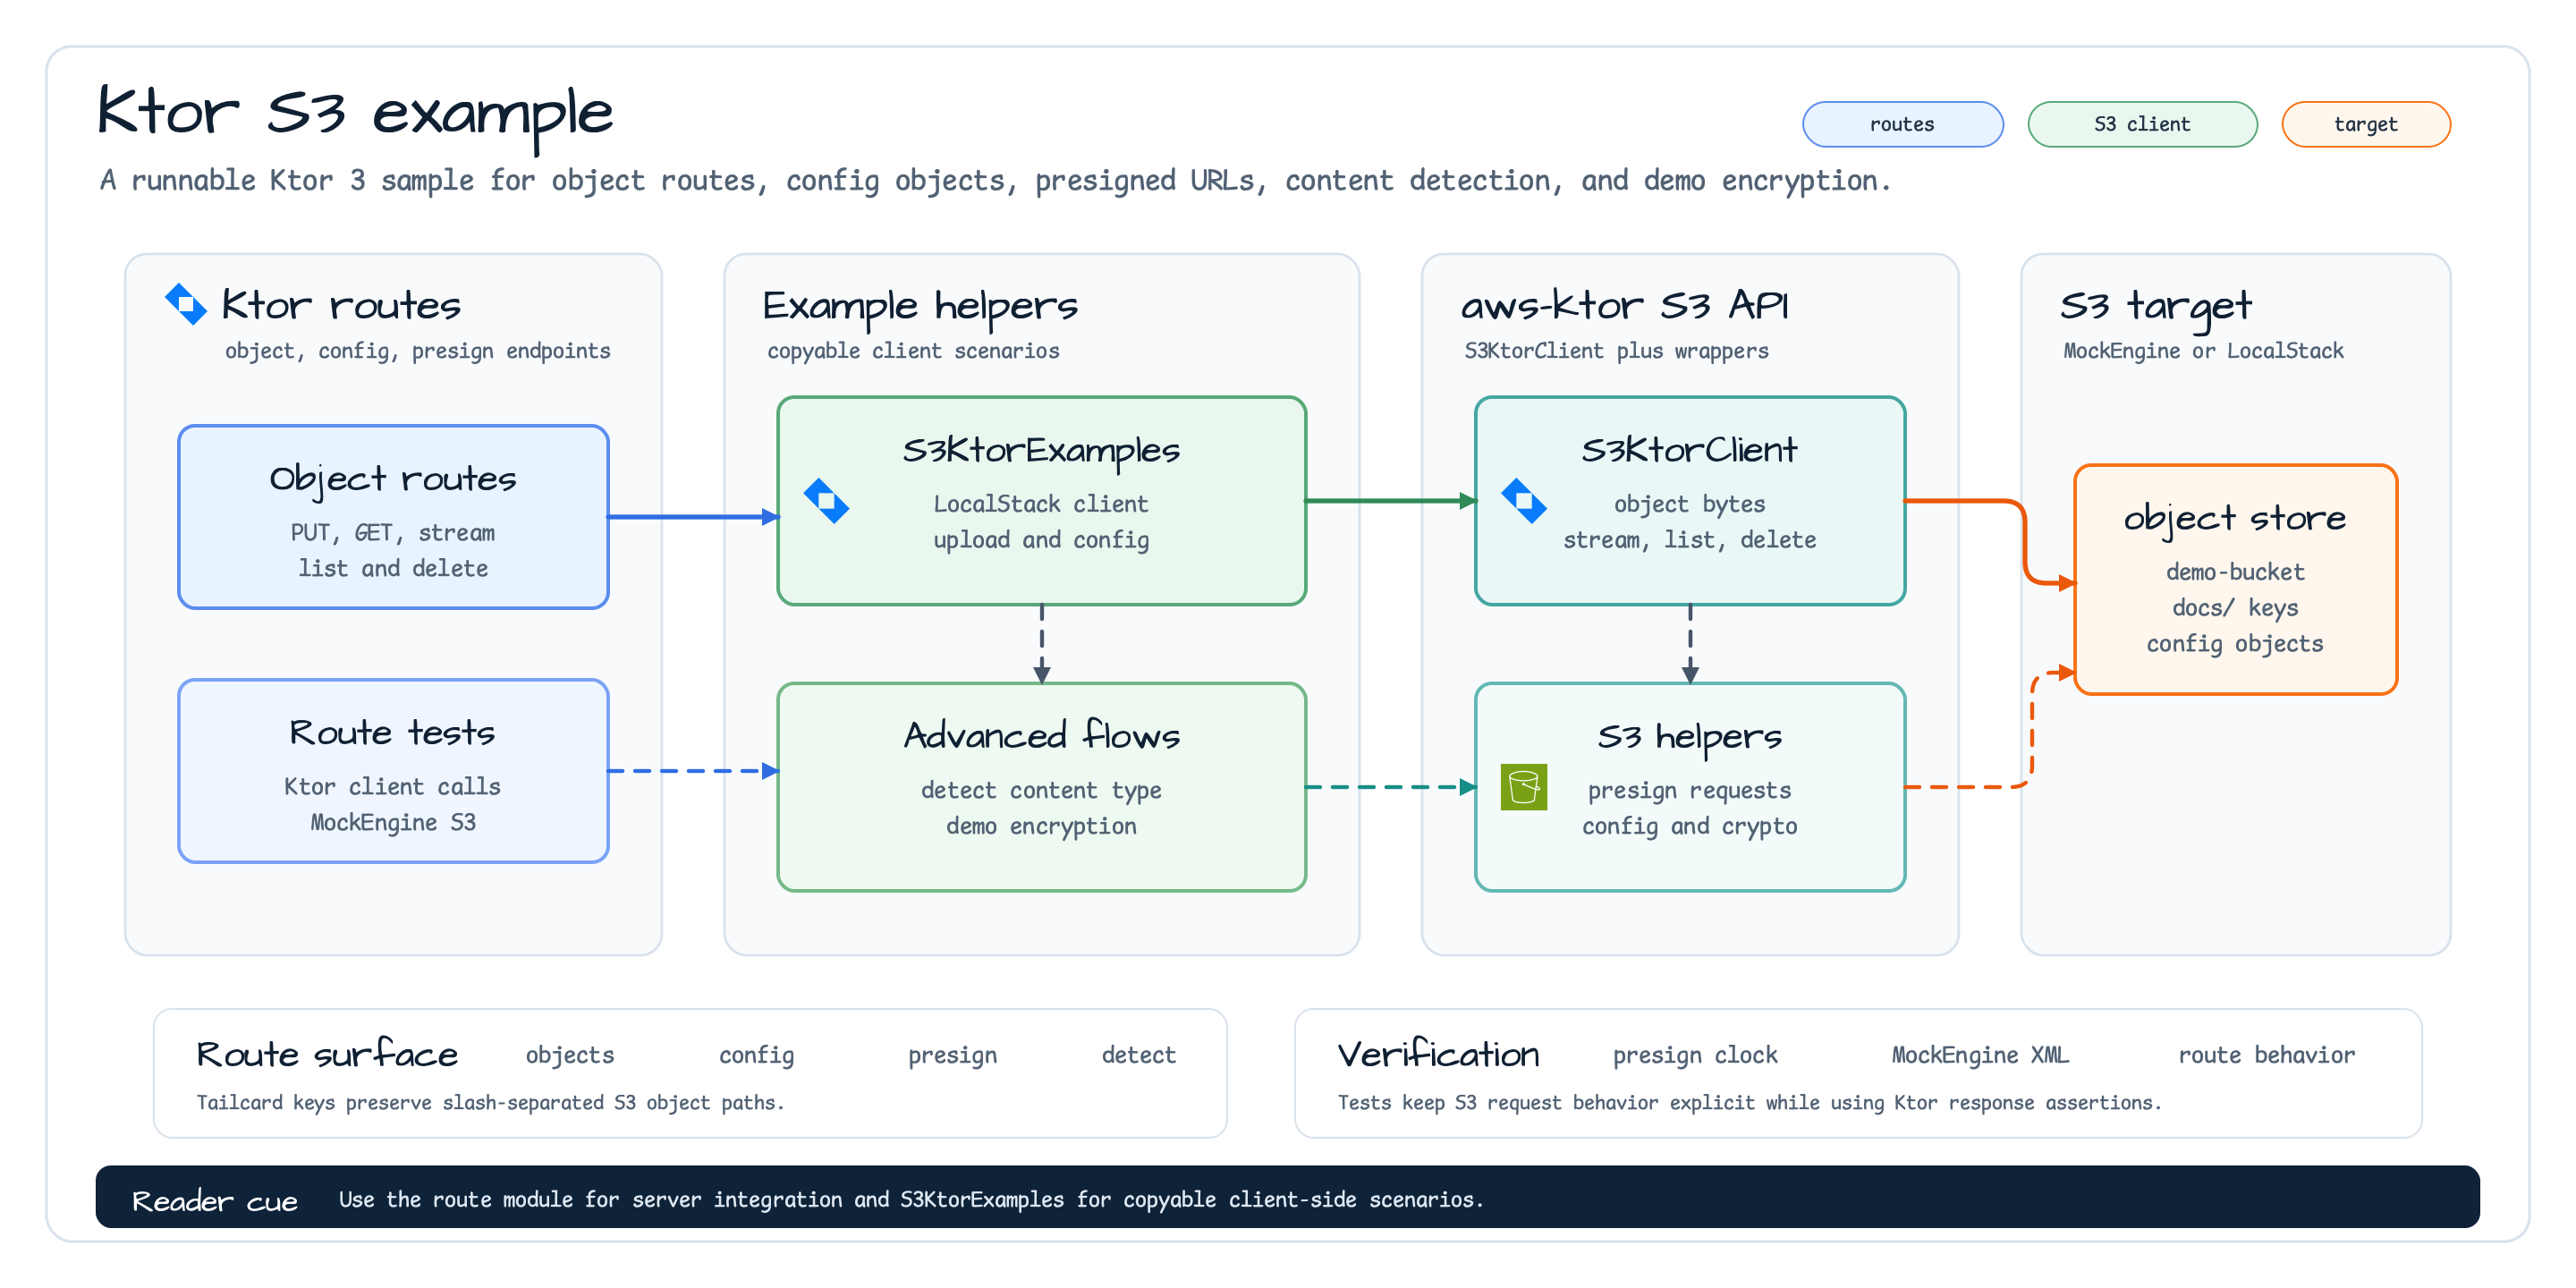Screen dimensions: 2576x1288
Task: Select the S3 client legend pill
Action: click(2142, 124)
